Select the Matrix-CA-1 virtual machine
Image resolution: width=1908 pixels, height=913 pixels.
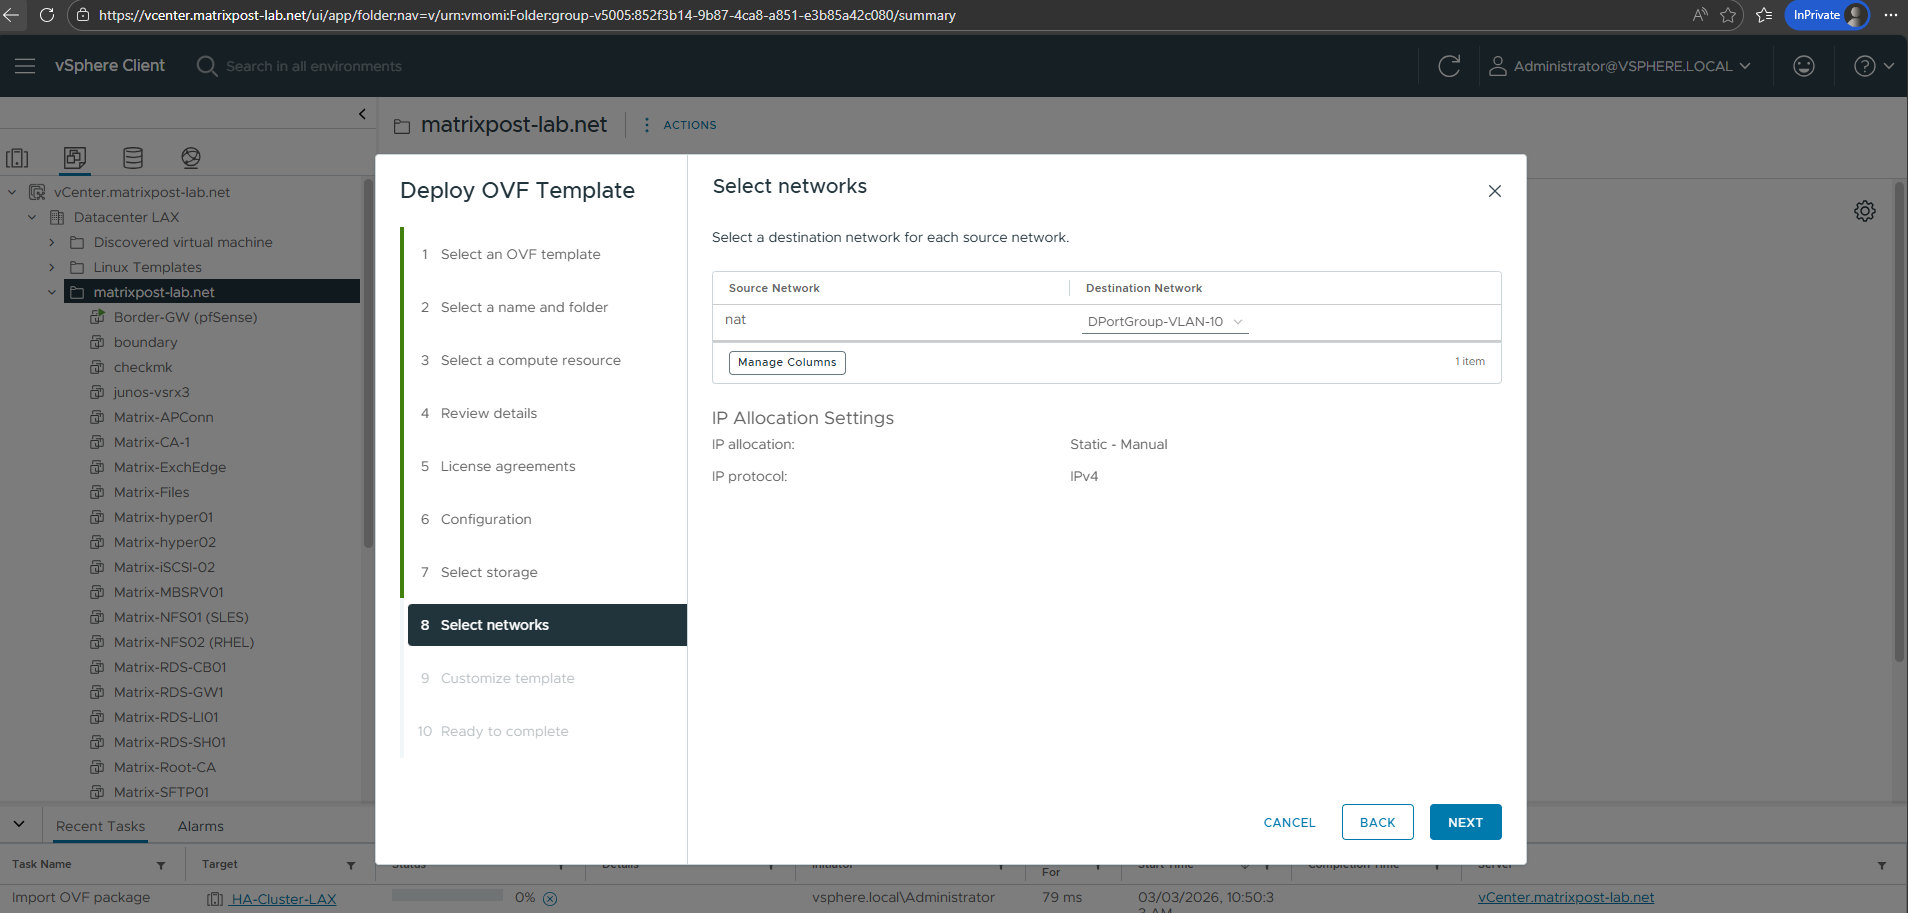(x=152, y=442)
